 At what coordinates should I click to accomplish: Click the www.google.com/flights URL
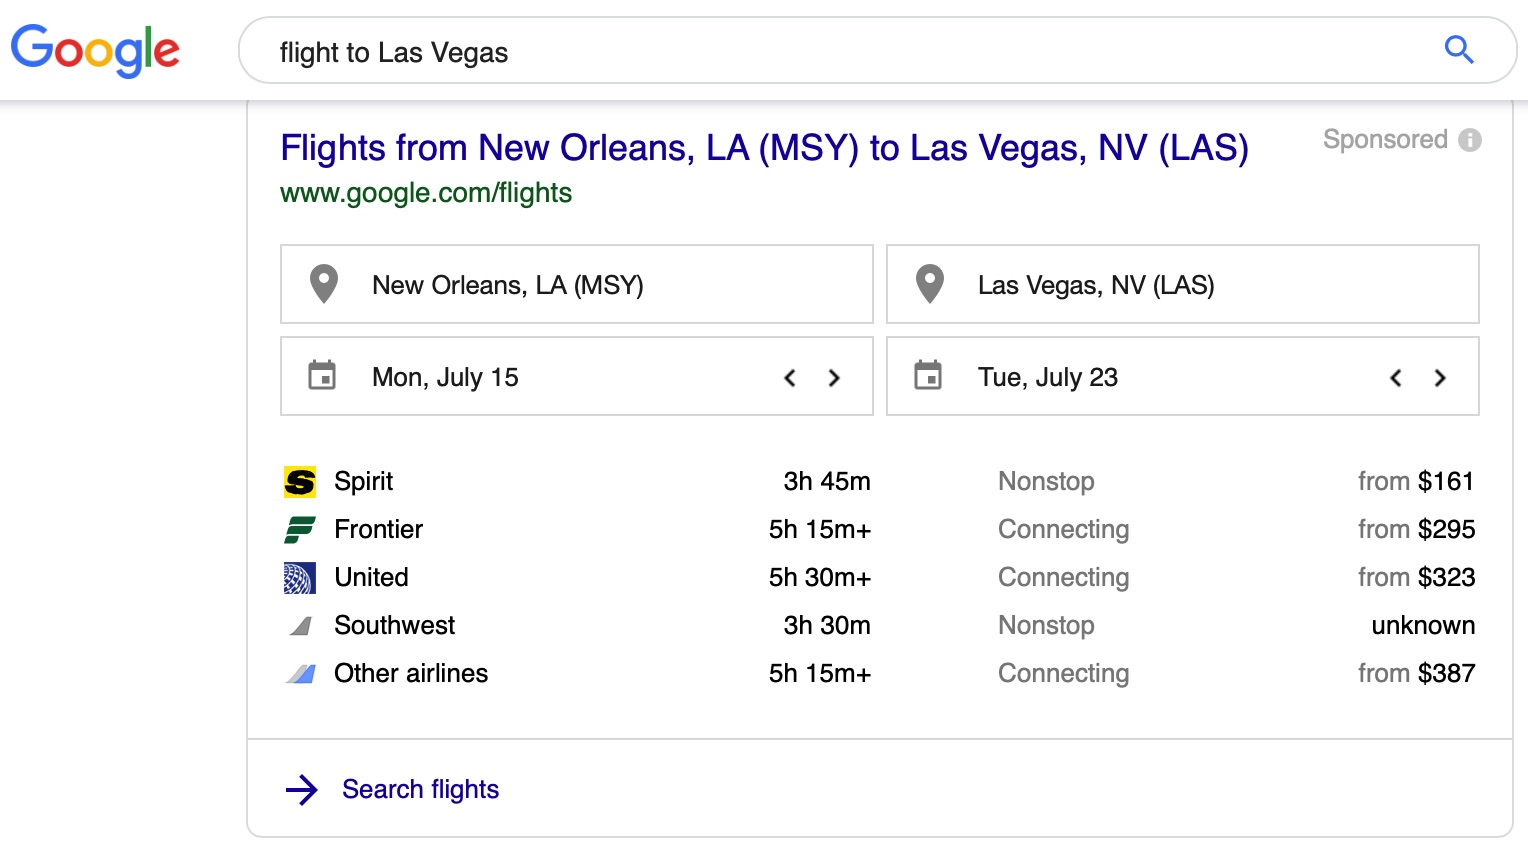426,193
